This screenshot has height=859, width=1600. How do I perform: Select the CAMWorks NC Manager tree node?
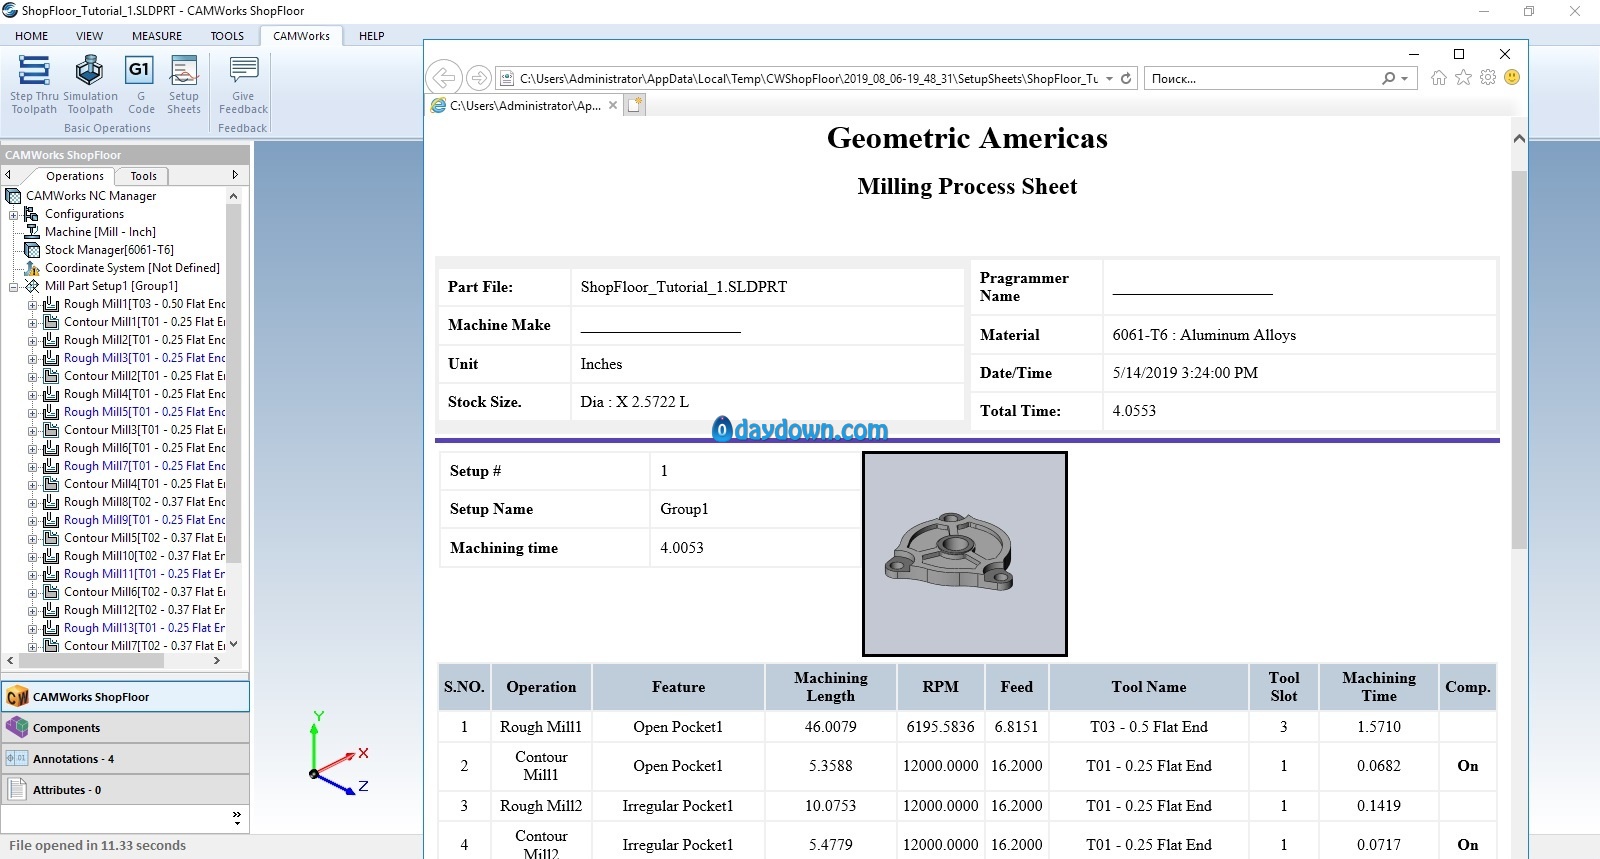point(91,196)
